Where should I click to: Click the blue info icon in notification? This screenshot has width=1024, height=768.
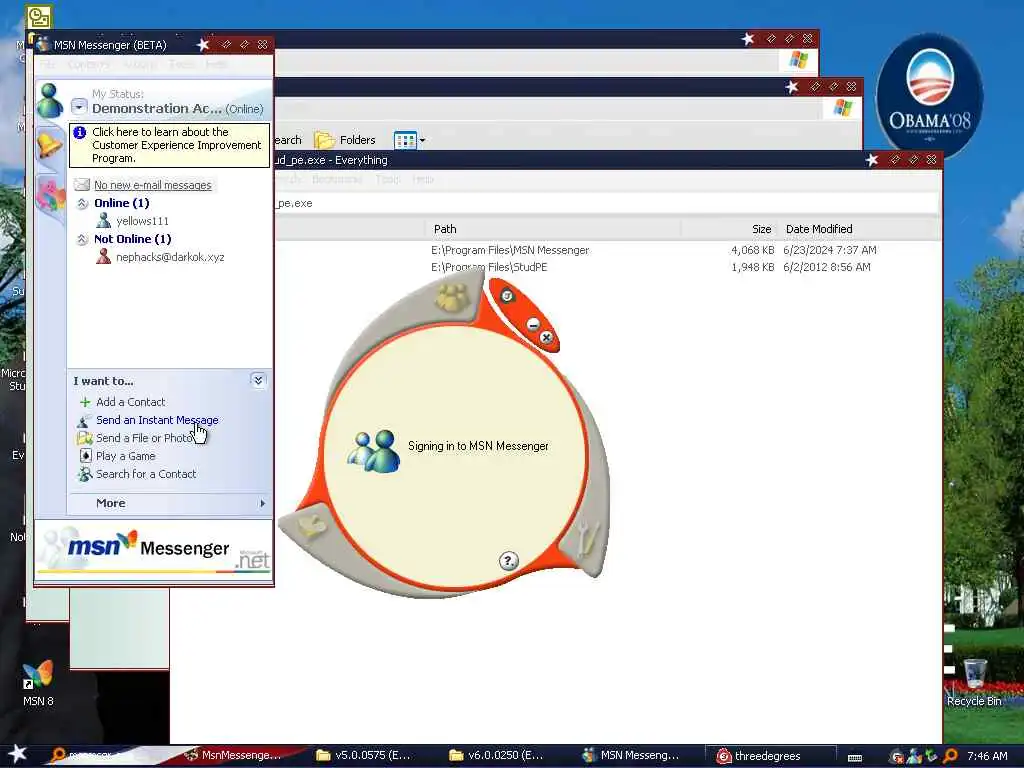pyautogui.click(x=80, y=133)
